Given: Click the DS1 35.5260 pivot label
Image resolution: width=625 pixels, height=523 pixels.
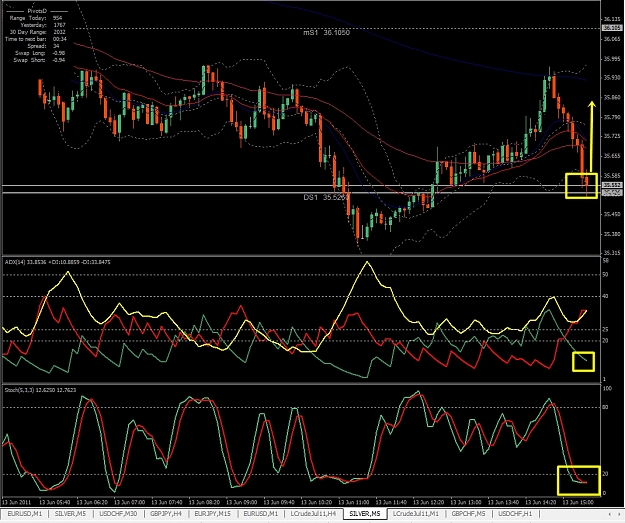Looking at the screenshot, I should (326, 197).
